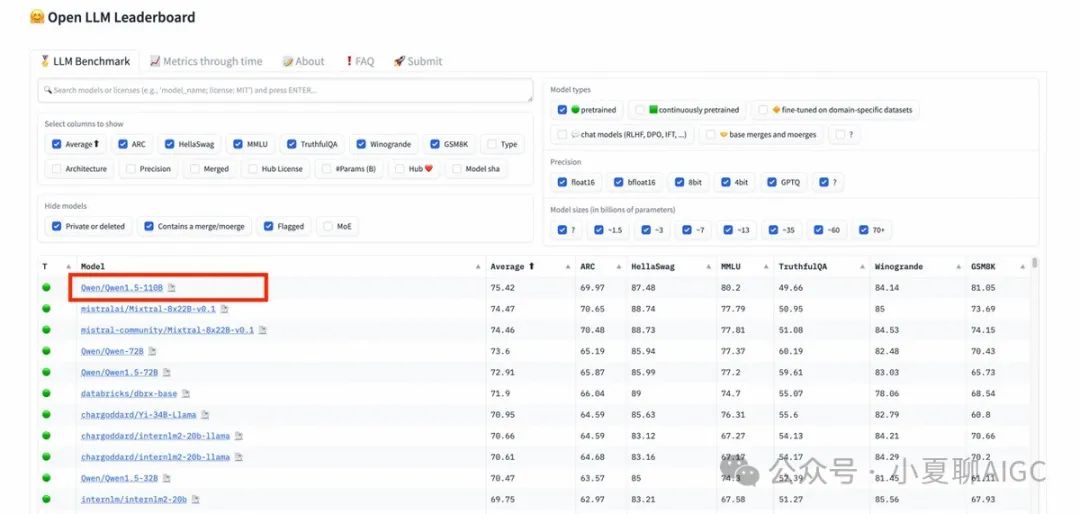Uncheck the TruthfulQA column checkbox
Image resolution: width=1080 pixels, height=514 pixels.
[292, 144]
